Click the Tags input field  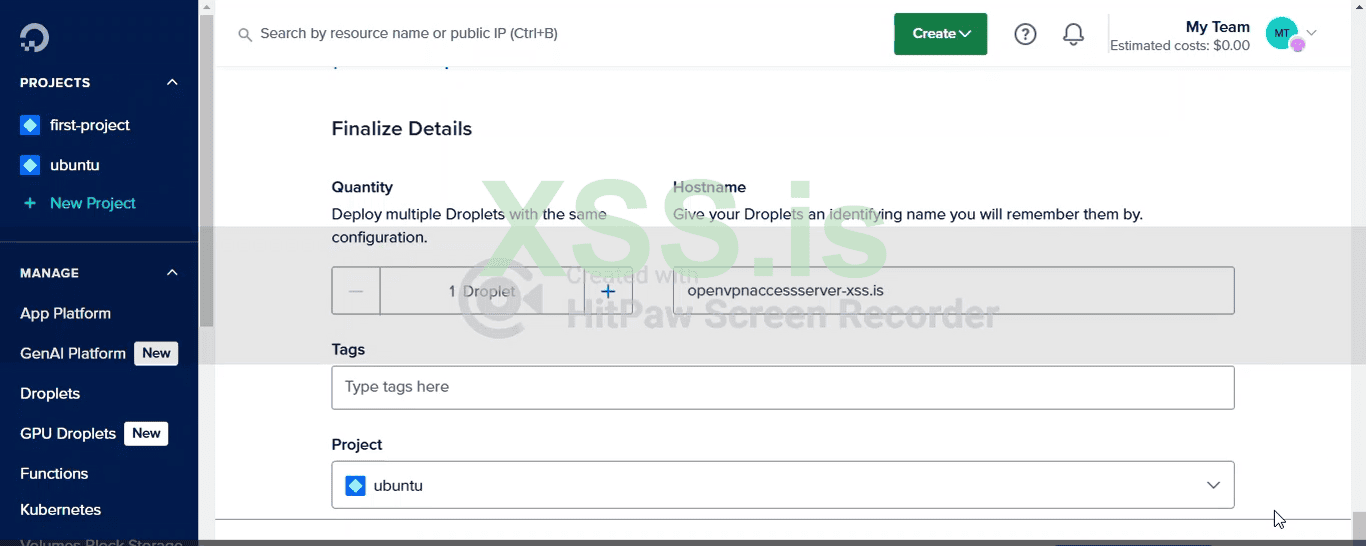tap(783, 387)
